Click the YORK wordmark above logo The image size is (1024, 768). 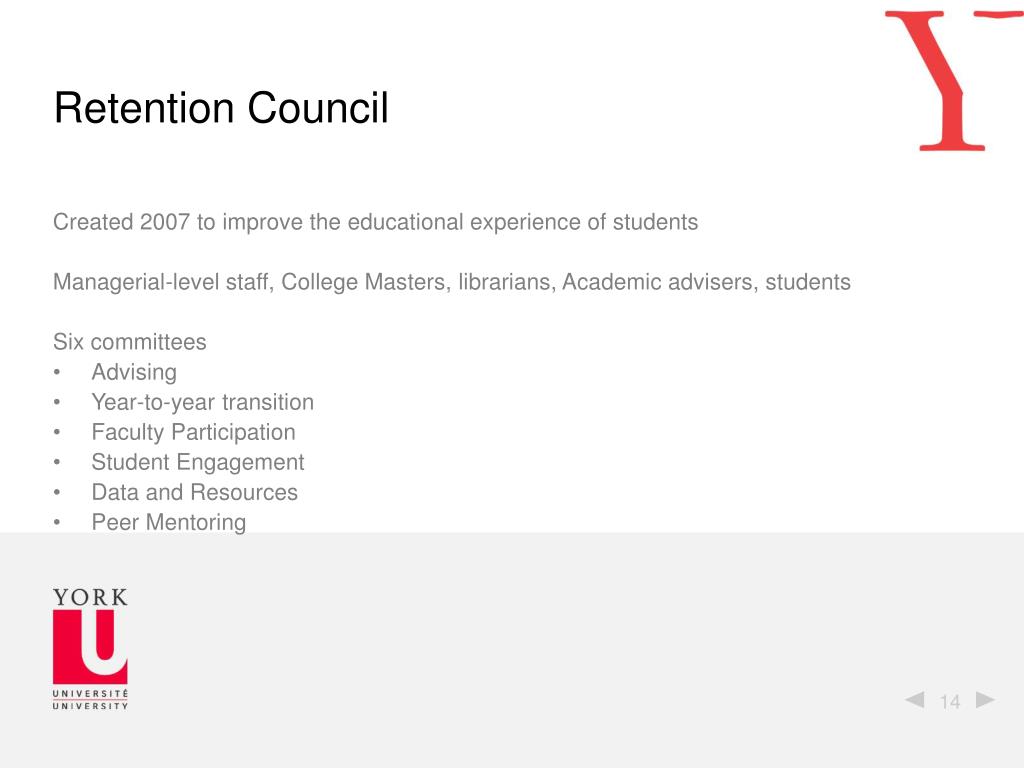(x=90, y=598)
